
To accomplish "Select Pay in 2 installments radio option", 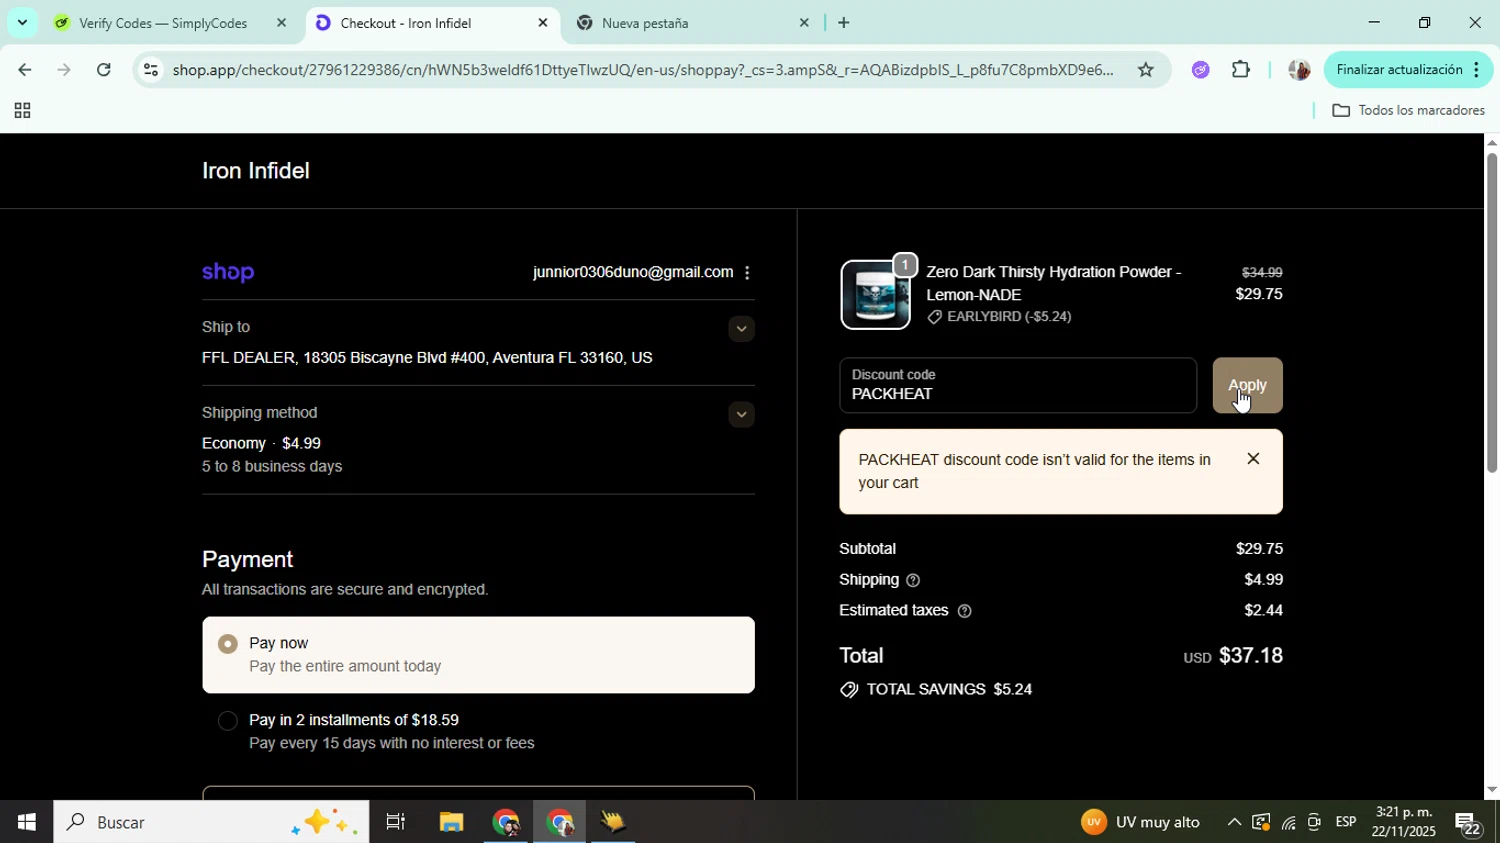I will pos(228,721).
